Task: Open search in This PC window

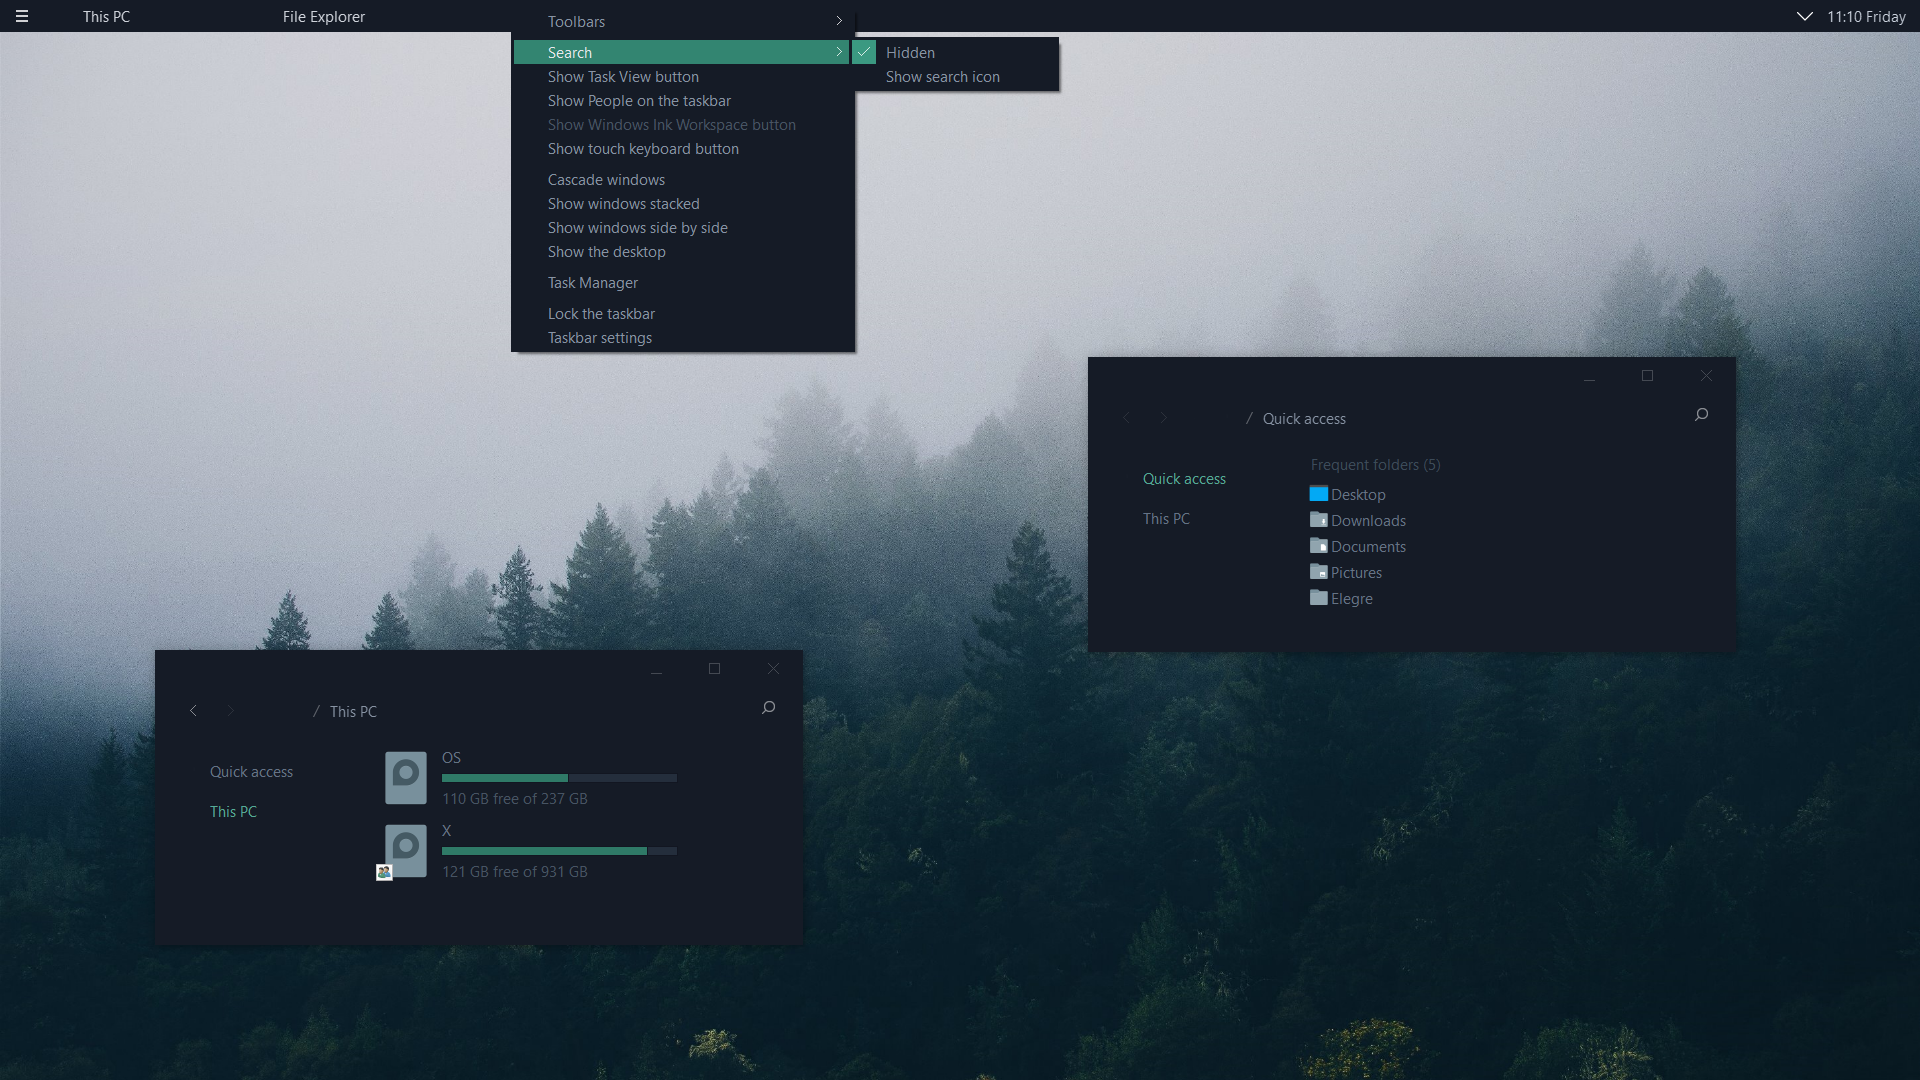Action: 768,708
